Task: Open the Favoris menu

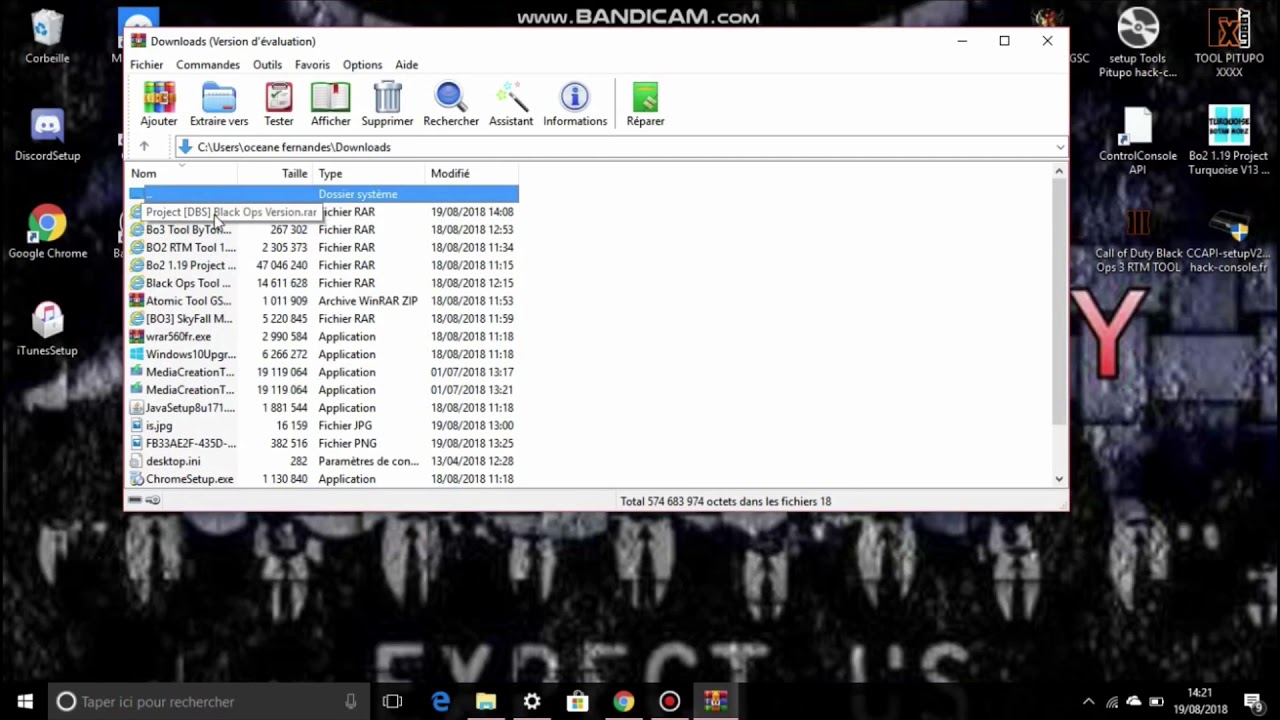Action: coord(312,64)
